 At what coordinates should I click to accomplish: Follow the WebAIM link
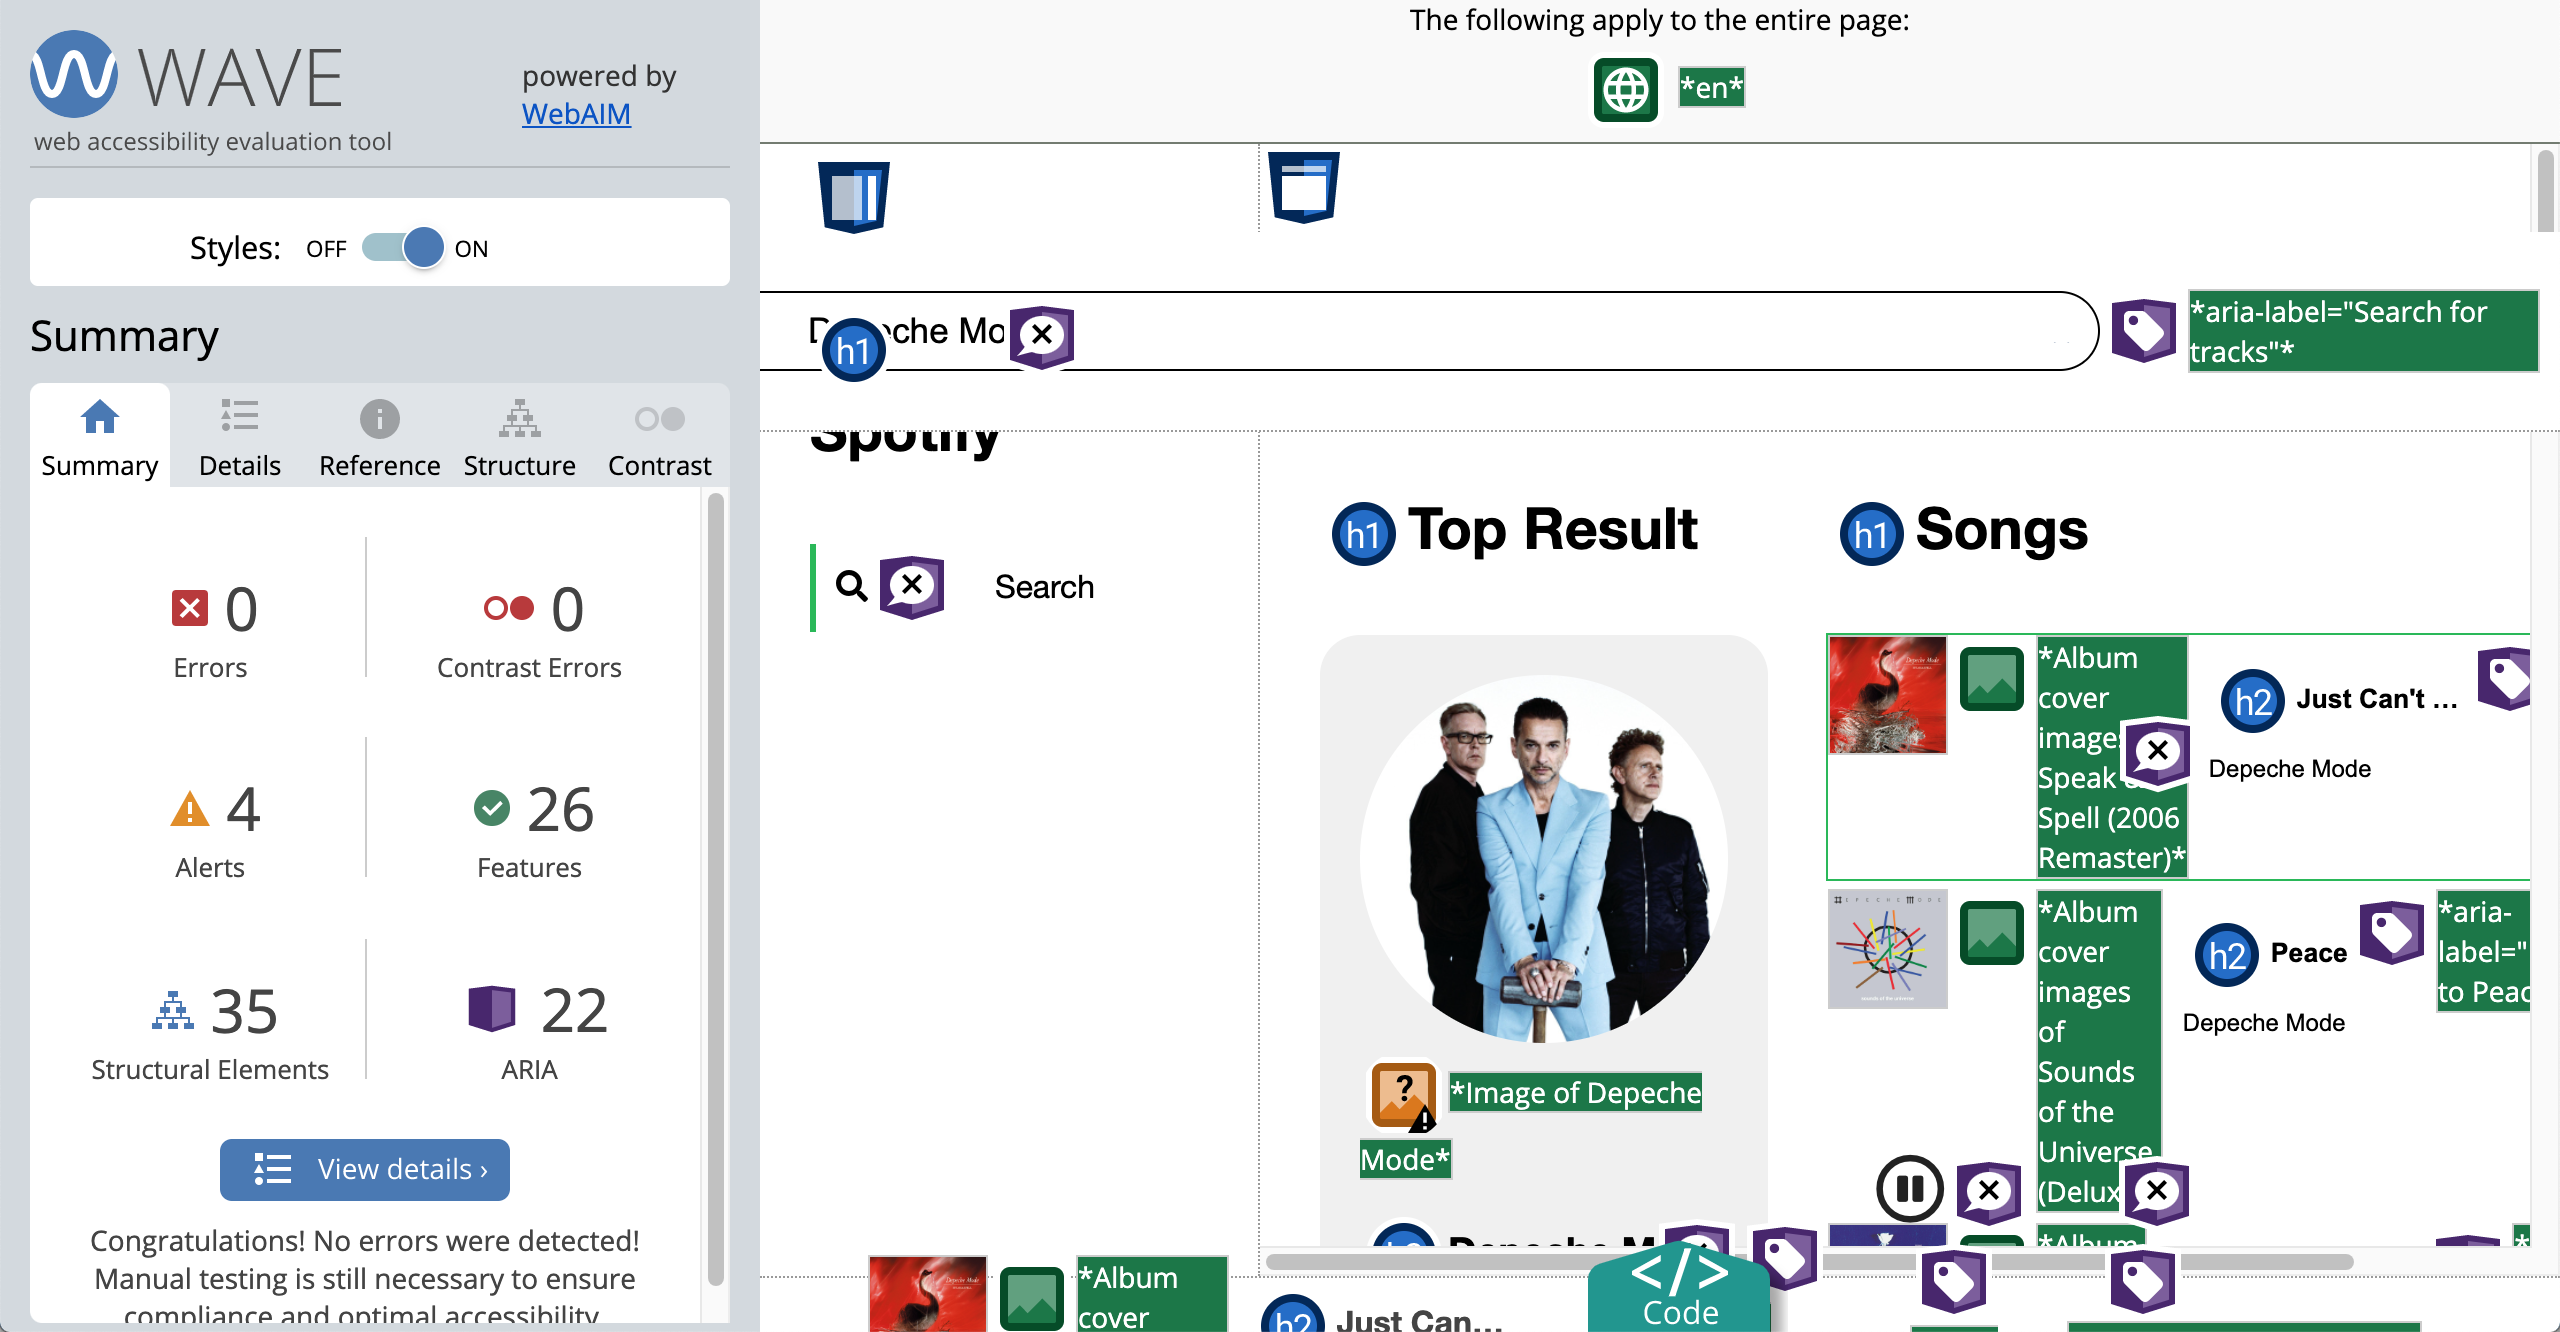(x=576, y=114)
